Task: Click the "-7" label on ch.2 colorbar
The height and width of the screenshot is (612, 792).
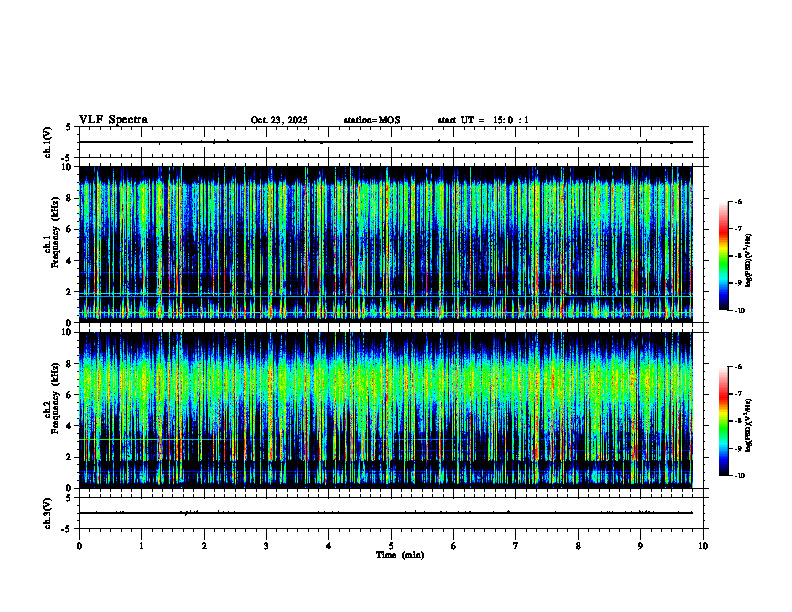Action: (x=737, y=394)
